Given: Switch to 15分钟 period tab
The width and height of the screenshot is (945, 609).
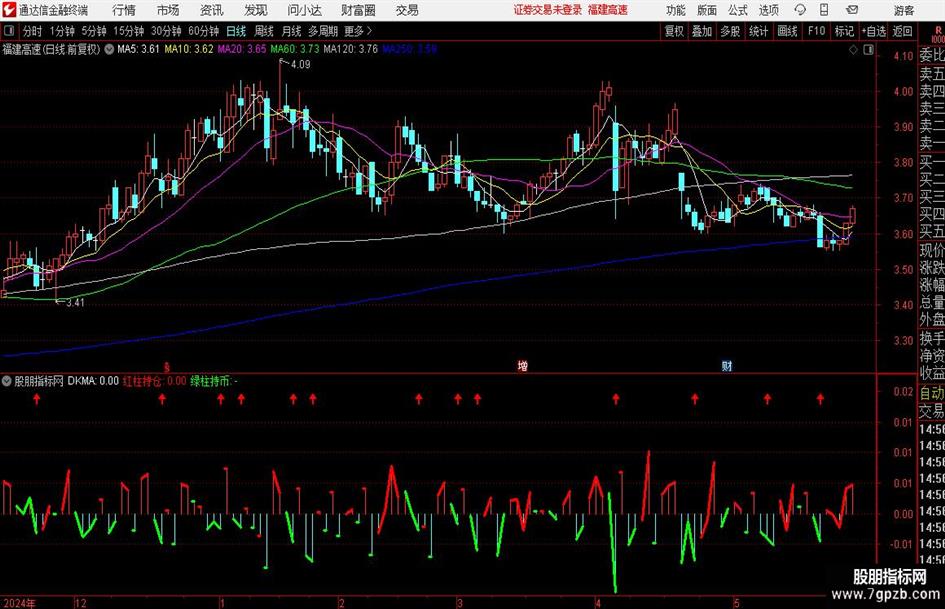Looking at the screenshot, I should [x=128, y=31].
